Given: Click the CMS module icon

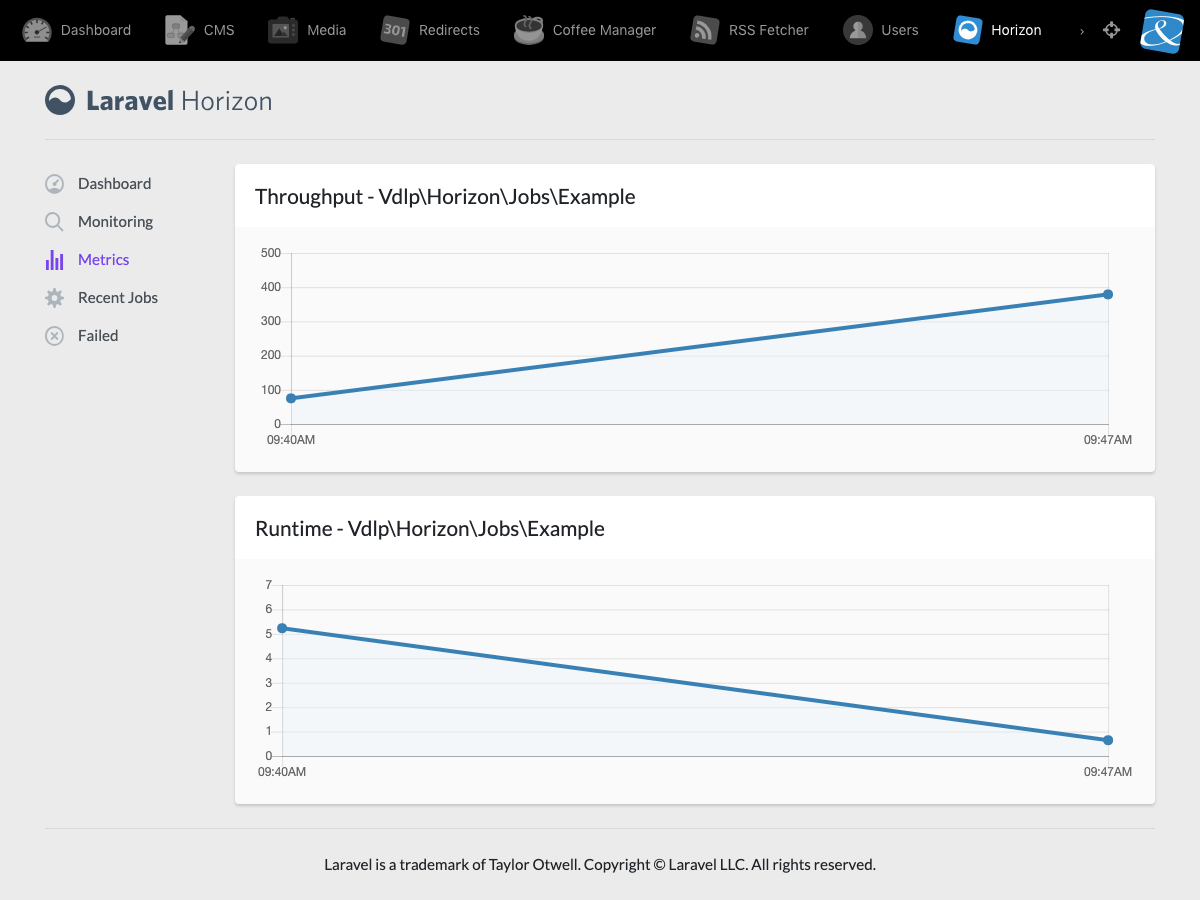Looking at the screenshot, I should pos(180,30).
